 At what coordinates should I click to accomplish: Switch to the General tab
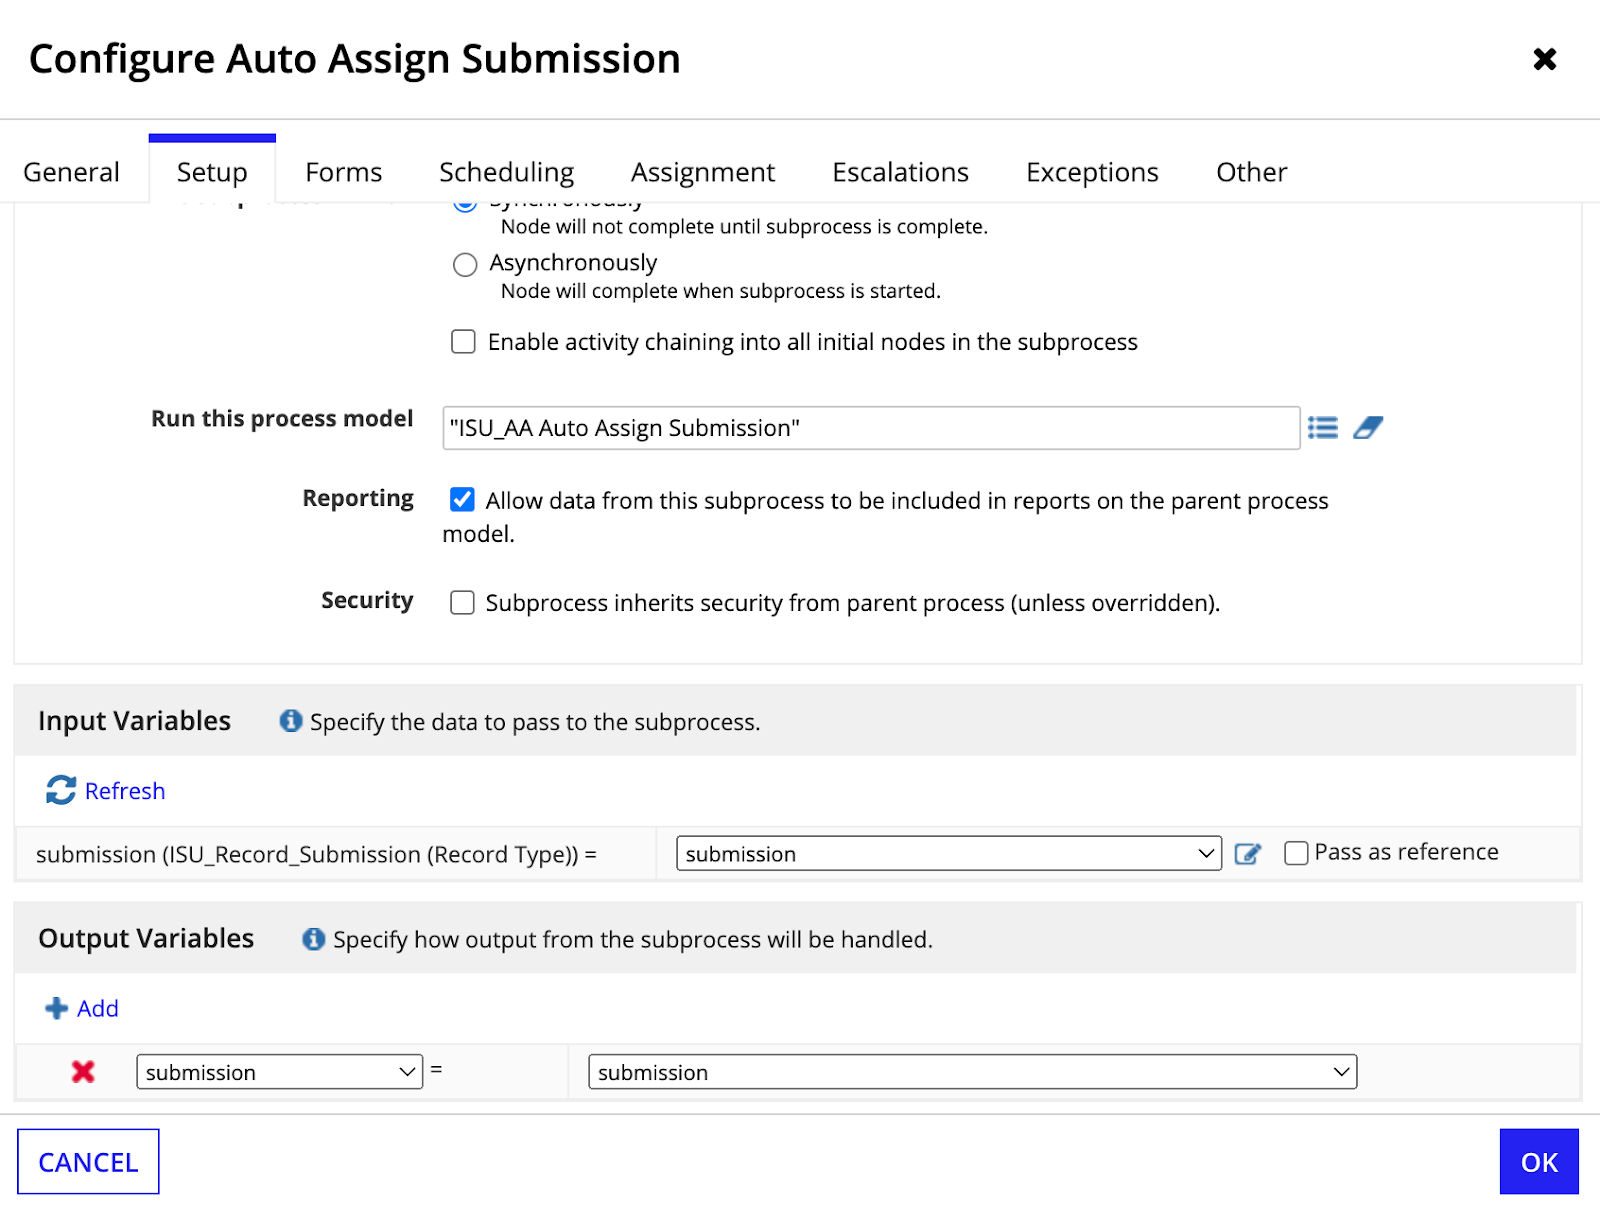pos(71,172)
